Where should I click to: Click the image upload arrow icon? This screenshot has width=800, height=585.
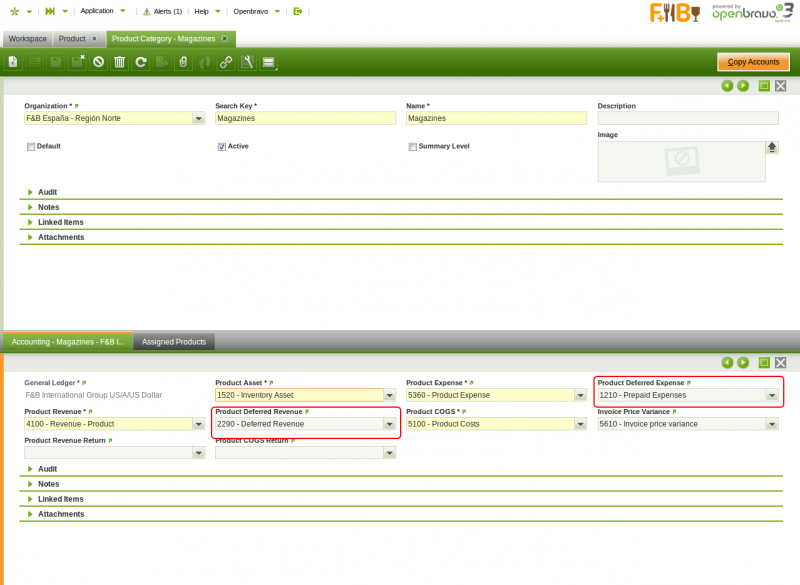[x=772, y=147]
